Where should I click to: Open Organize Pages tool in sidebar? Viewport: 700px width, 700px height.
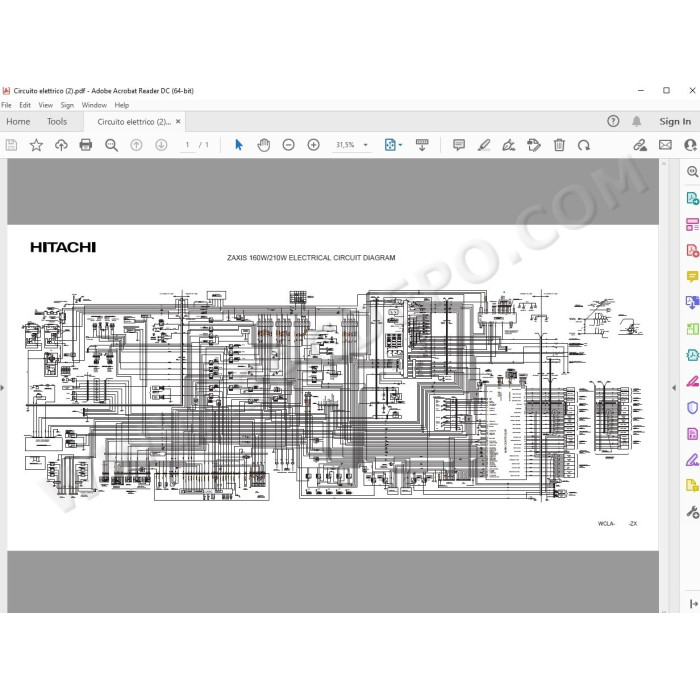point(692,225)
